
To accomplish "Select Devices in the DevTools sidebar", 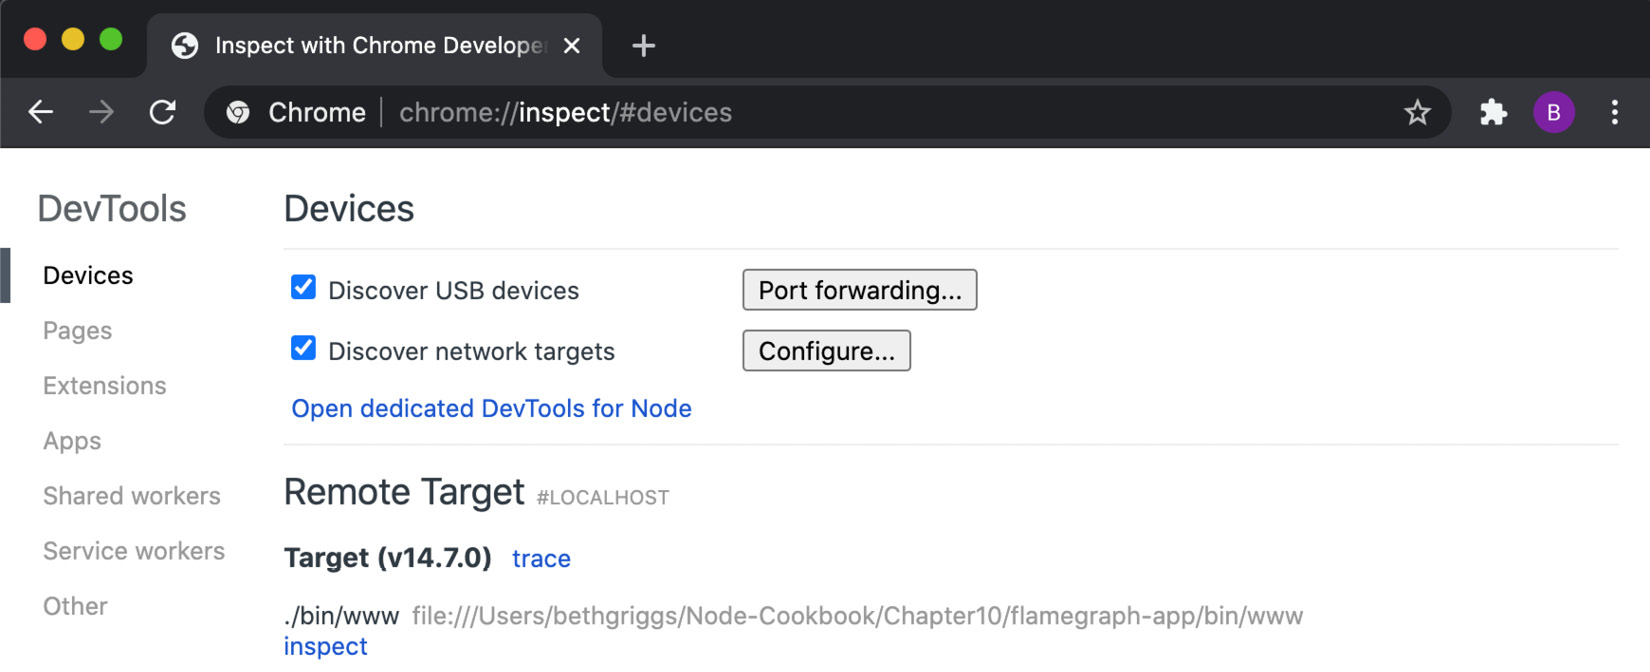I will (88, 275).
